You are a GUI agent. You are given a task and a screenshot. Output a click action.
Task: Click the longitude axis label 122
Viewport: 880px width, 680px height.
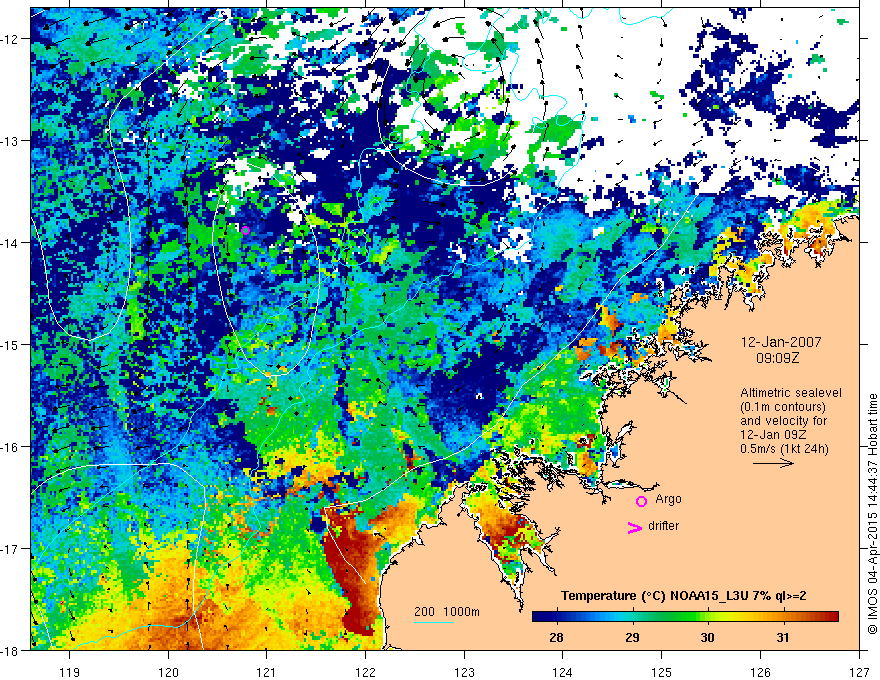coord(365,672)
